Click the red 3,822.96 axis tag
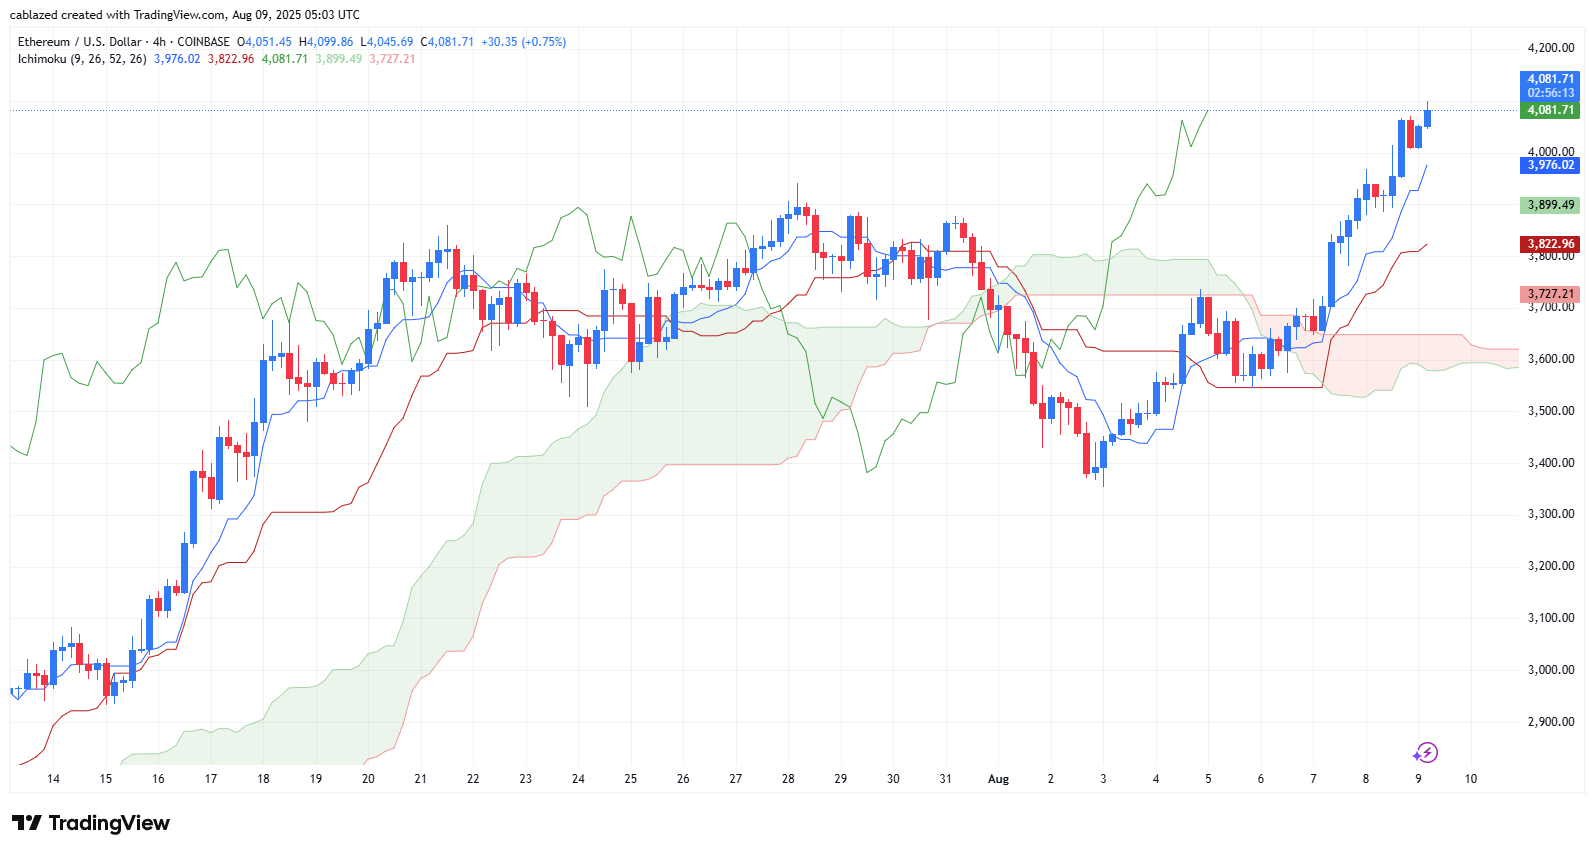 point(1550,244)
